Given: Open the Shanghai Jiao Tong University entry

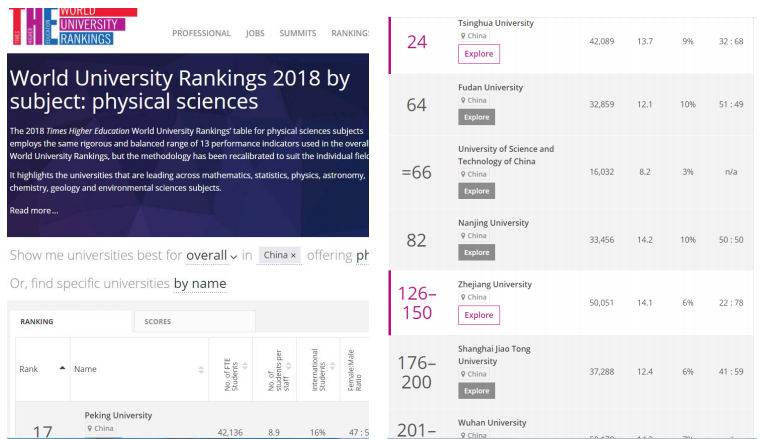Looking at the screenshot, I should (x=494, y=355).
